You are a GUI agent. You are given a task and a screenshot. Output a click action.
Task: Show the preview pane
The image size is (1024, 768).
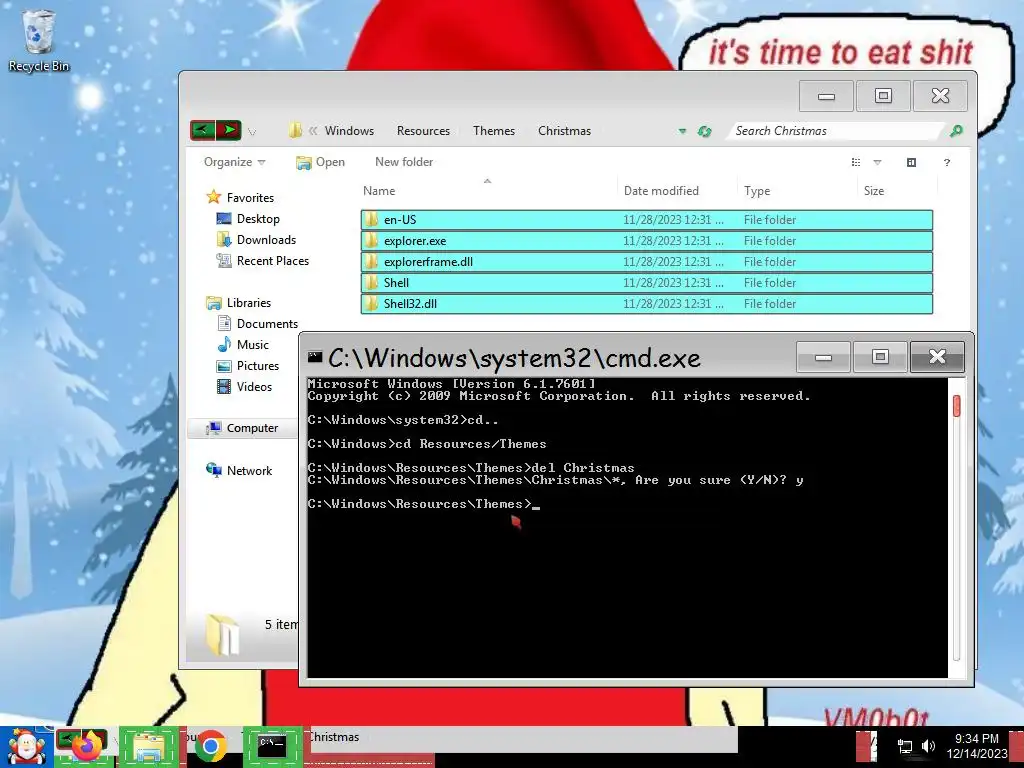[912, 162]
